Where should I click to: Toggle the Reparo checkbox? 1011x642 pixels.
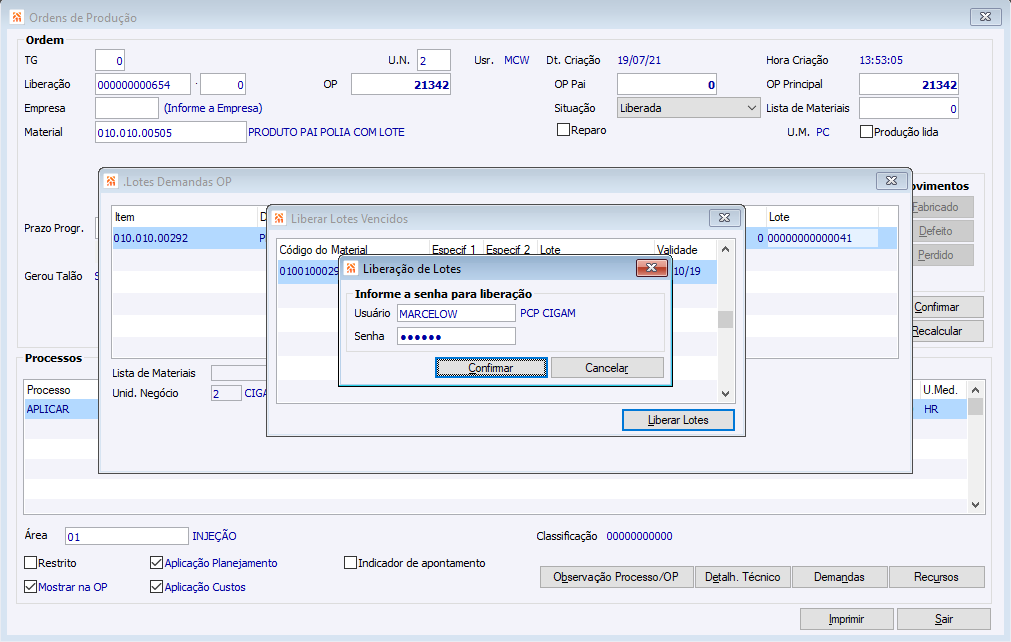[x=563, y=130]
